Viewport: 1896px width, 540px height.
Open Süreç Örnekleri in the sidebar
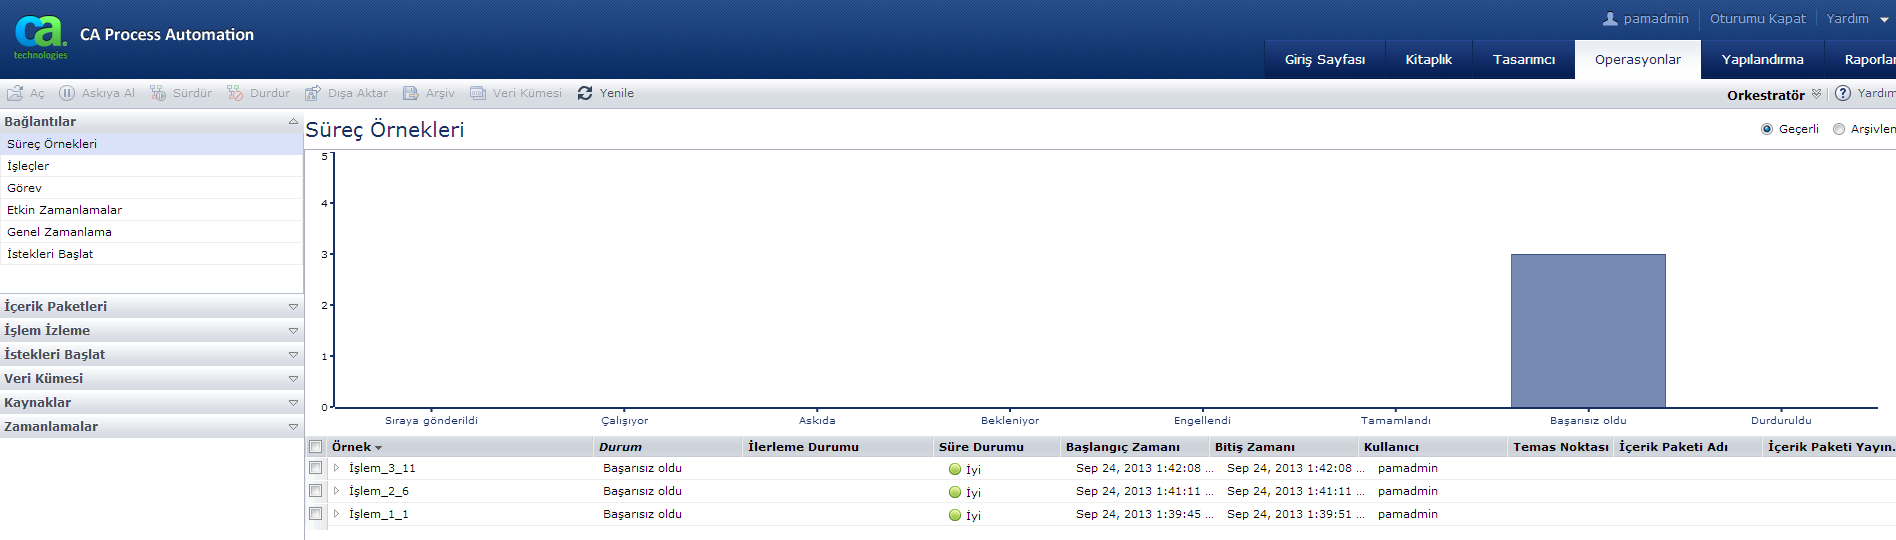click(151, 144)
